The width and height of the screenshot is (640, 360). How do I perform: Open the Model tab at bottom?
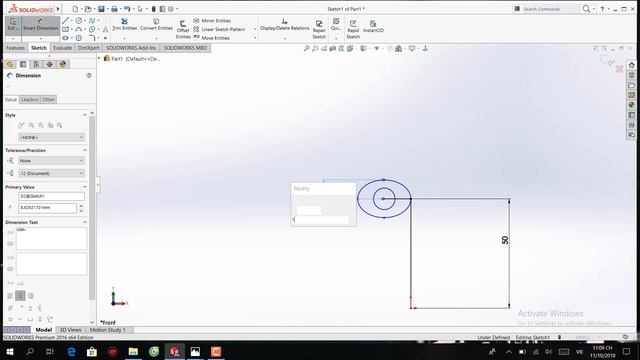44,330
